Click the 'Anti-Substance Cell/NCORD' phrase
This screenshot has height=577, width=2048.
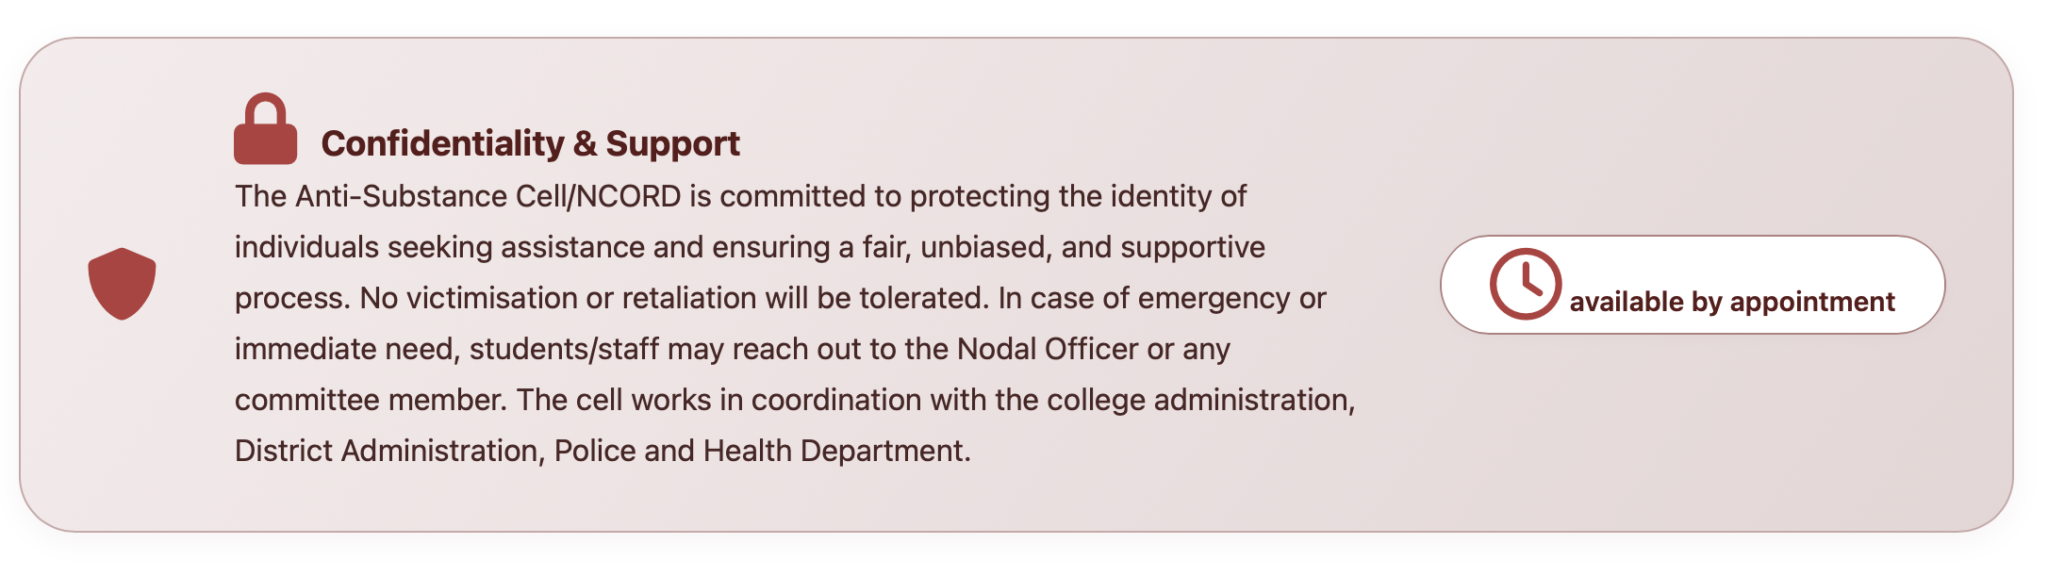click(488, 196)
